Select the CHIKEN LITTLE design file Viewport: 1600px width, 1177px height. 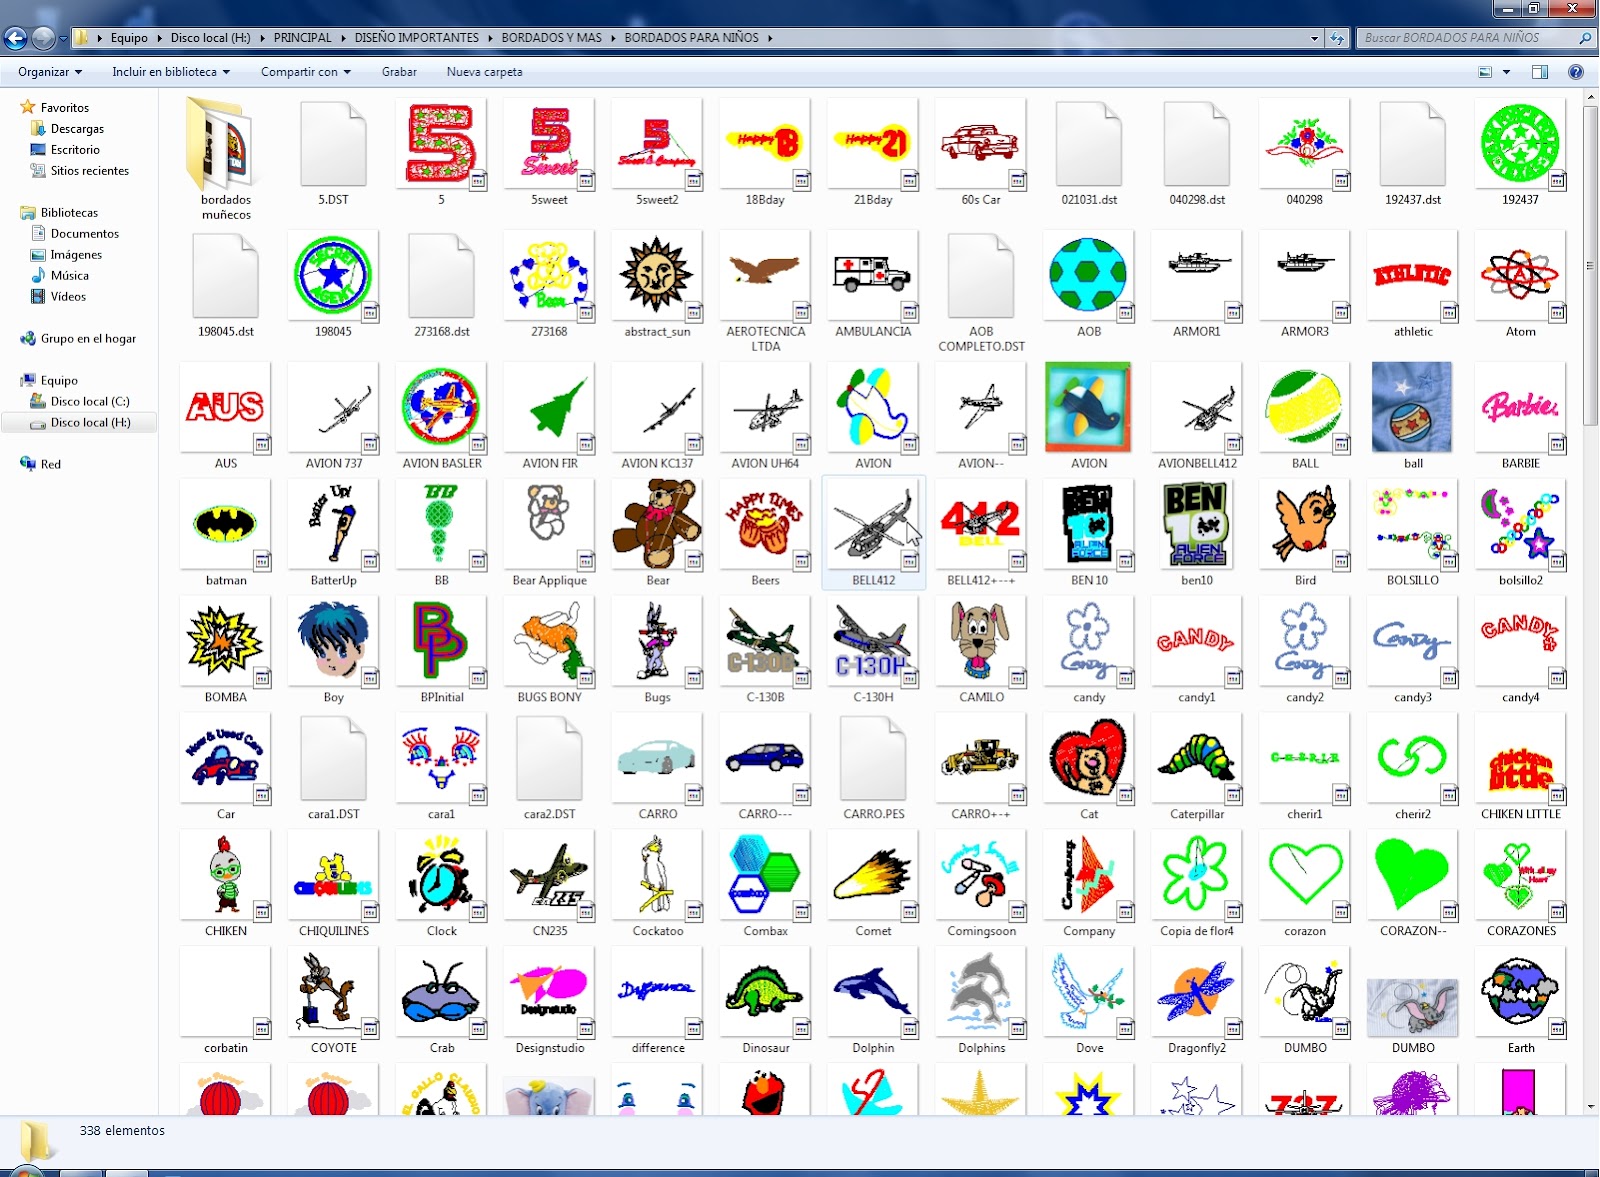[1521, 759]
